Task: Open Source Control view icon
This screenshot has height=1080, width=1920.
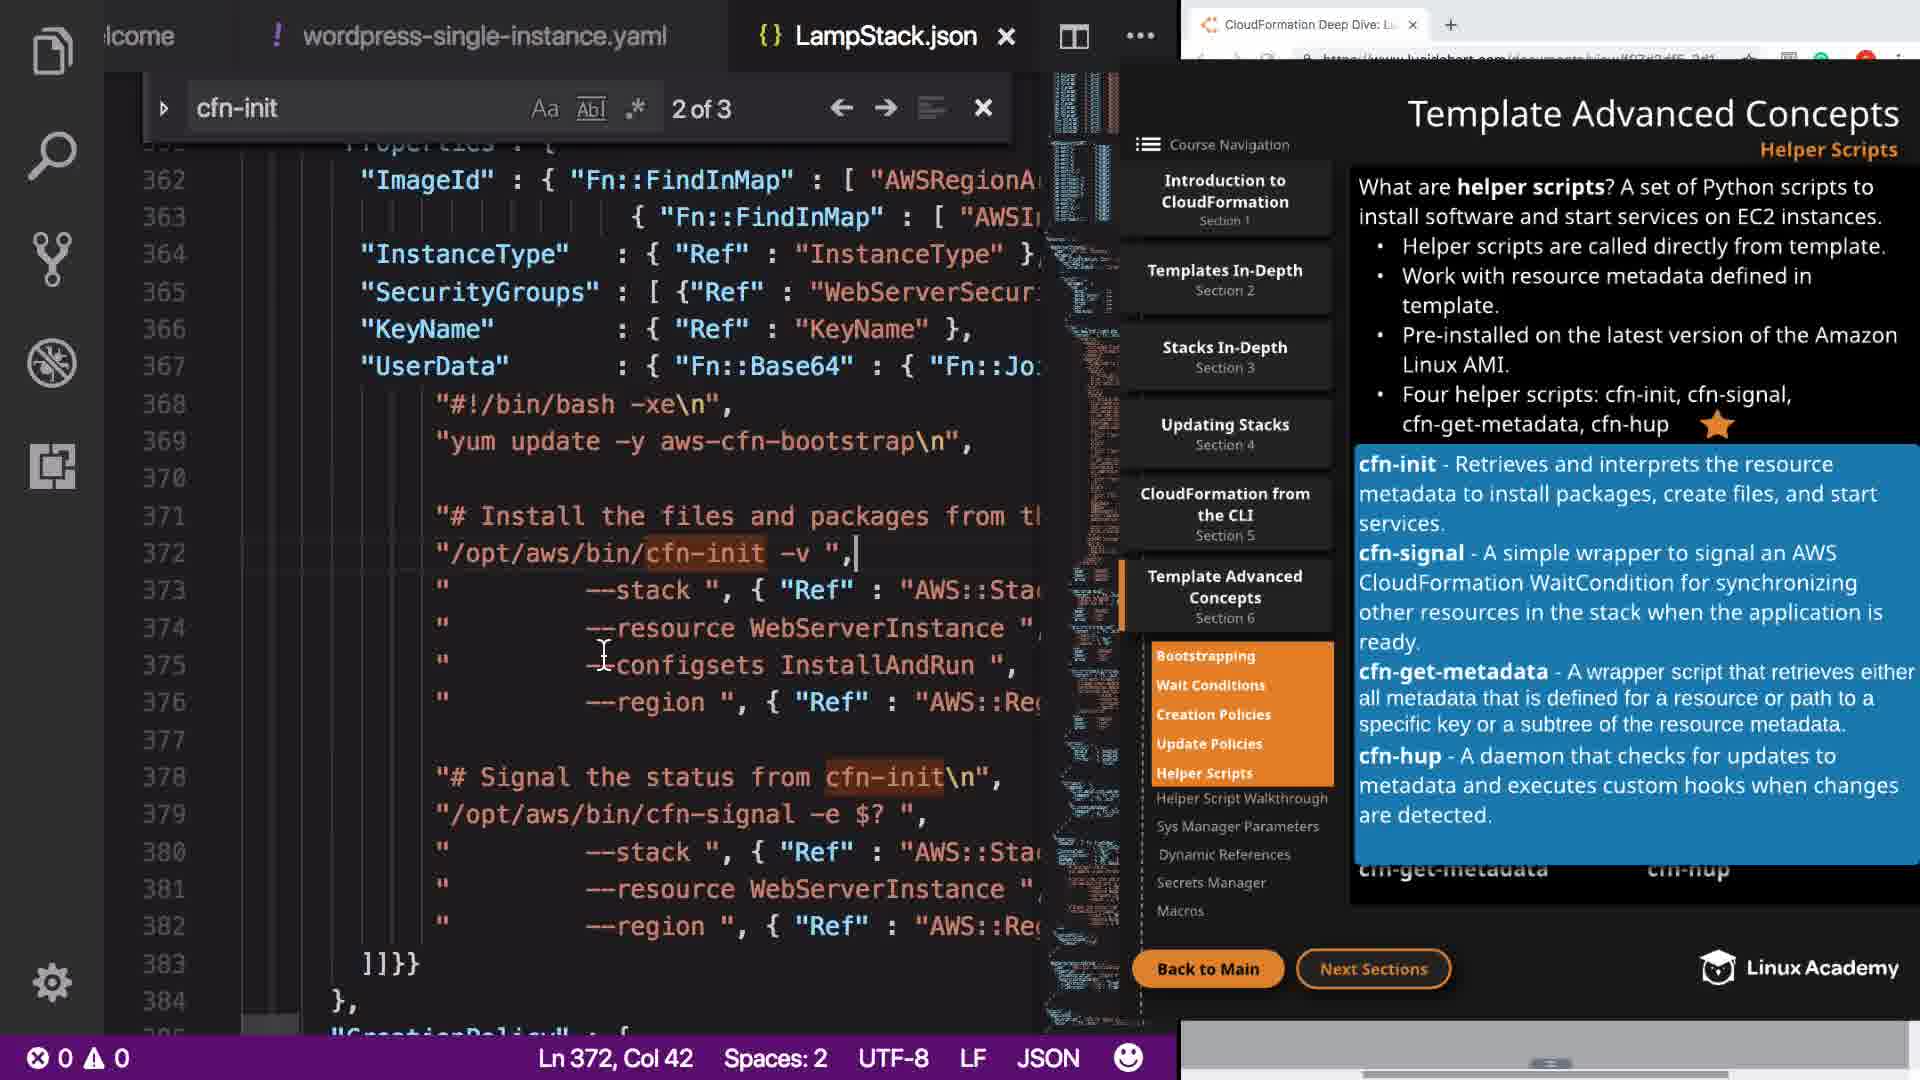Action: [x=52, y=259]
